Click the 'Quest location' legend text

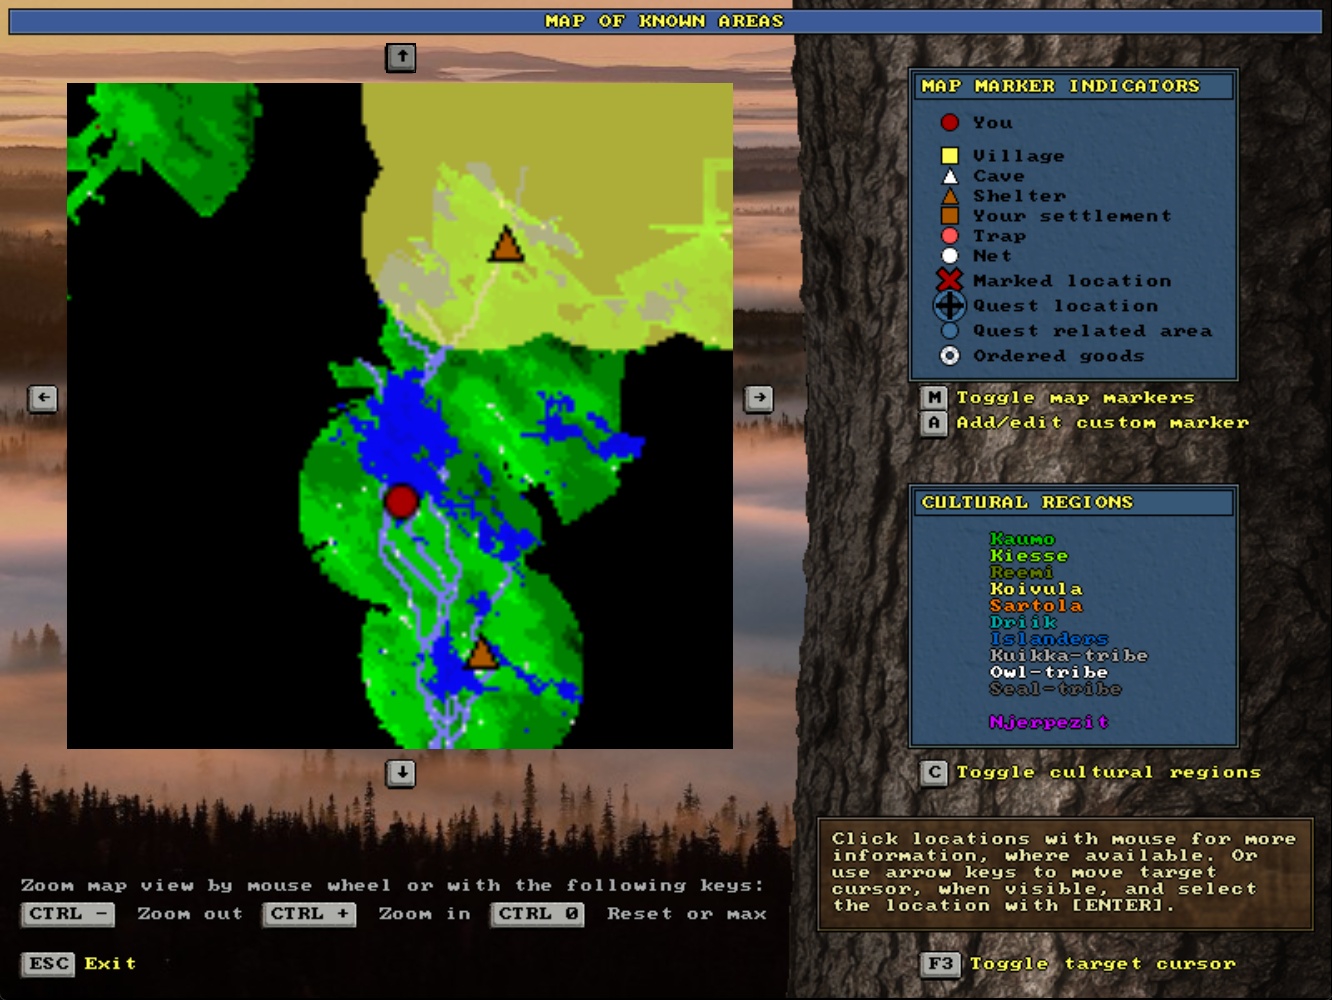click(x=1065, y=306)
